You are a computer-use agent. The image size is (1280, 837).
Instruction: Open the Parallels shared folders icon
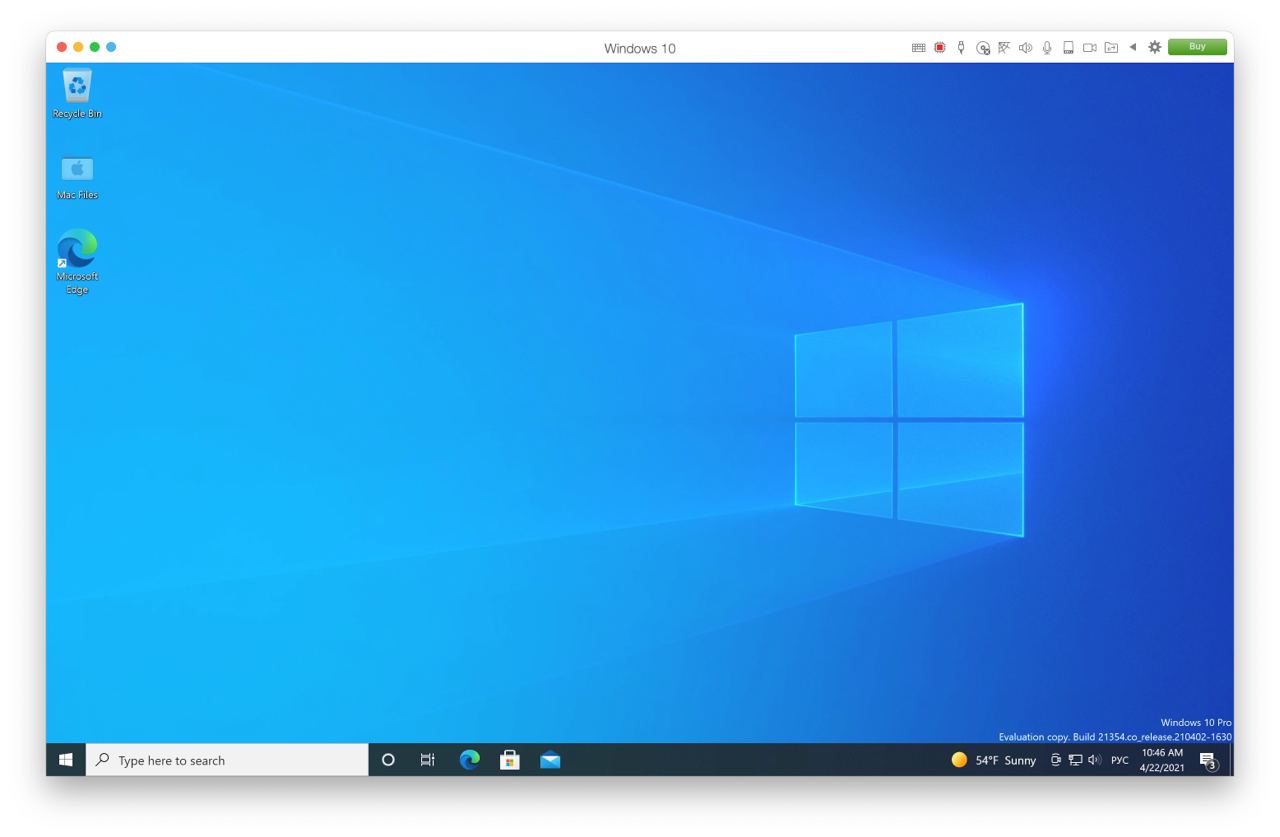tap(1111, 47)
